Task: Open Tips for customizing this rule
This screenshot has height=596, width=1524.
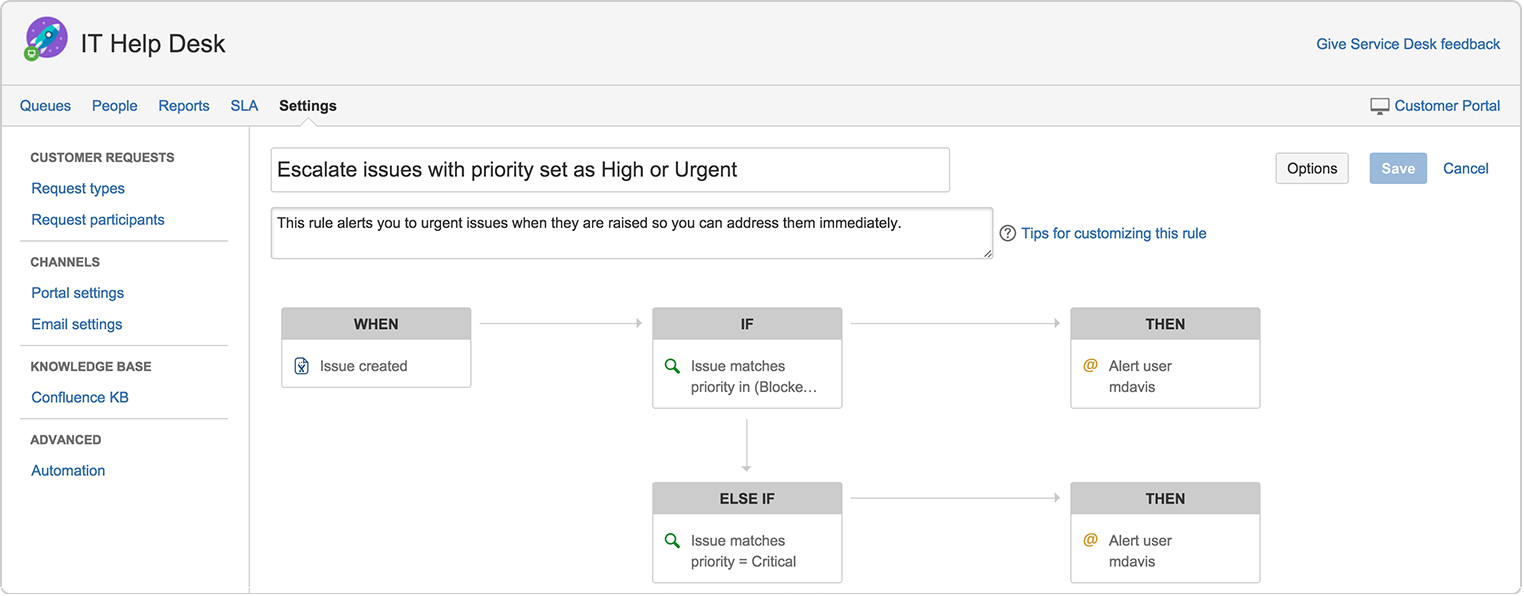Action: pos(1113,234)
